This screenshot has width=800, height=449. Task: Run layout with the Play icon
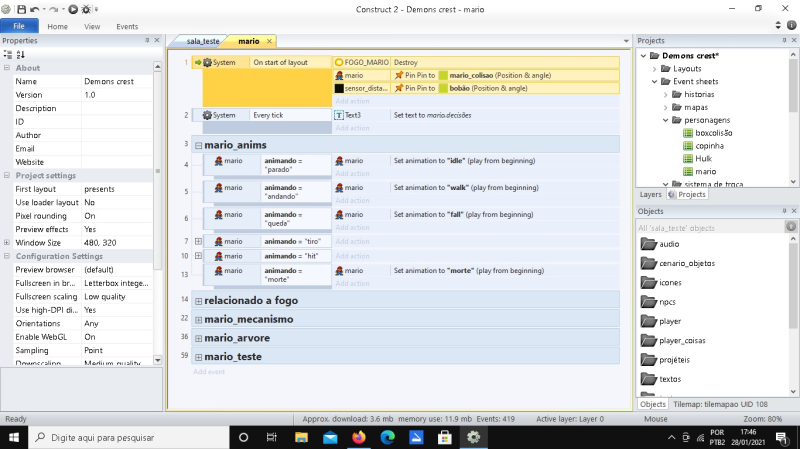click(x=73, y=9)
